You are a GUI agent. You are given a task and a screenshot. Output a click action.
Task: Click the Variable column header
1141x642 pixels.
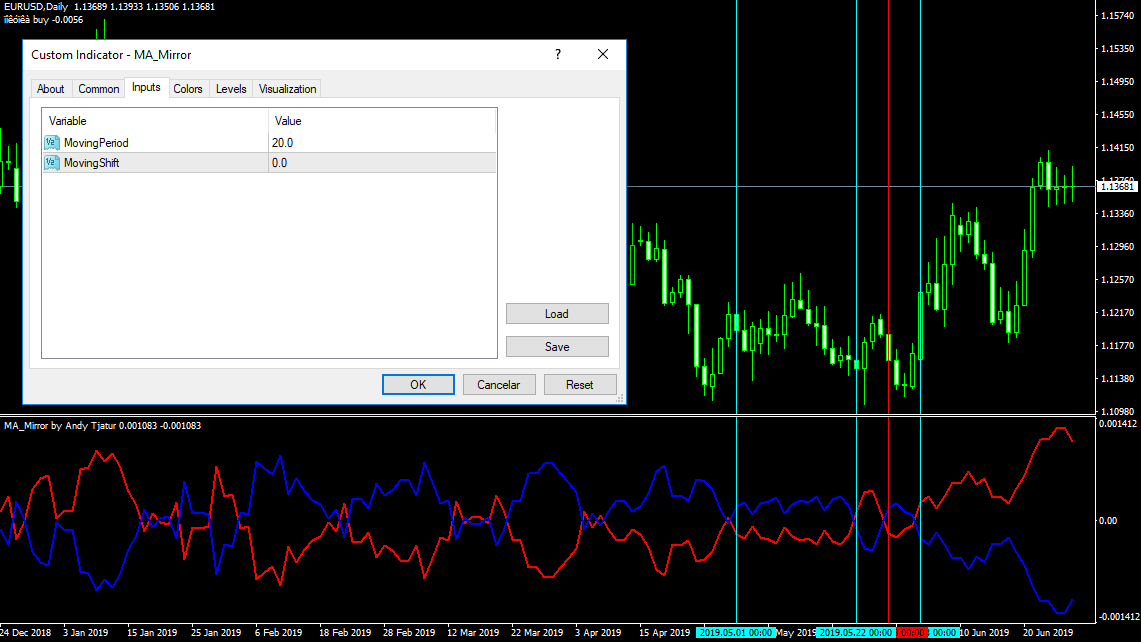click(x=155, y=121)
